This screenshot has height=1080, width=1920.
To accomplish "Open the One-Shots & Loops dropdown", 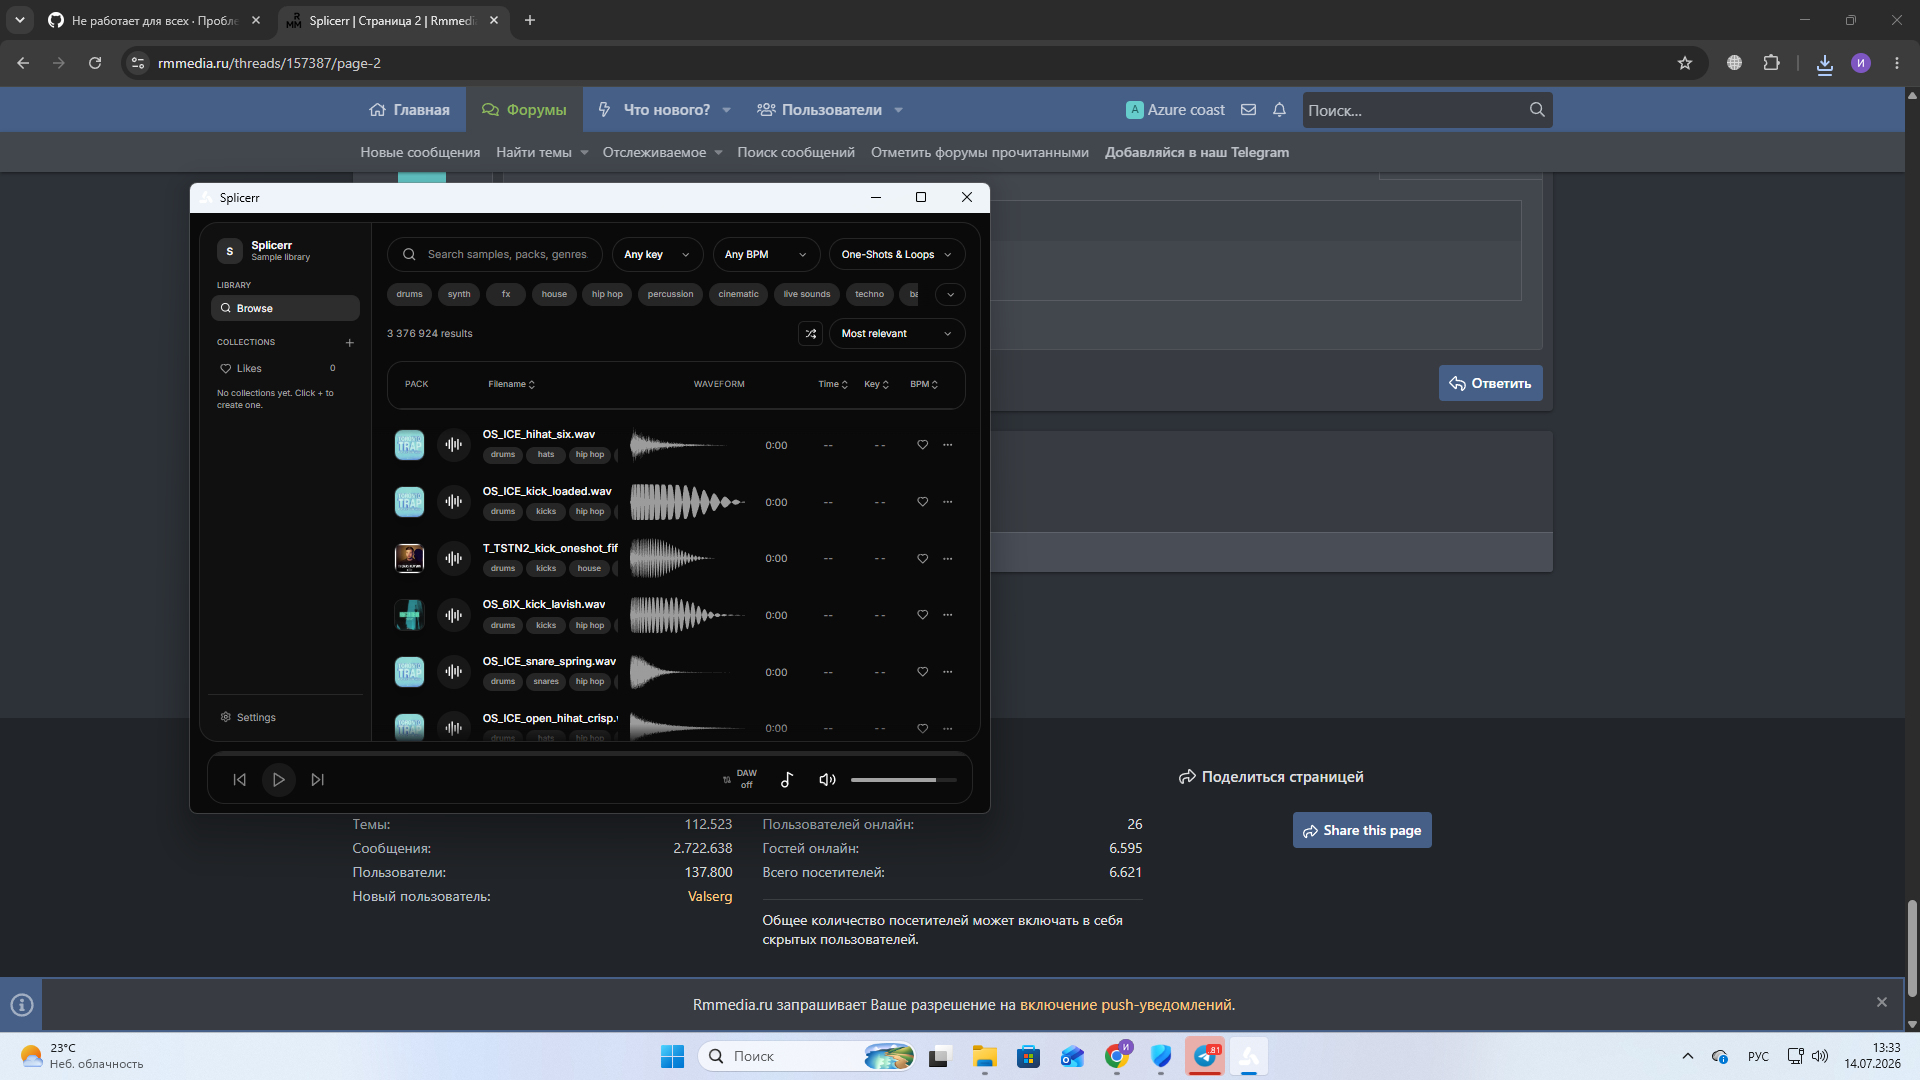I will click(x=897, y=254).
